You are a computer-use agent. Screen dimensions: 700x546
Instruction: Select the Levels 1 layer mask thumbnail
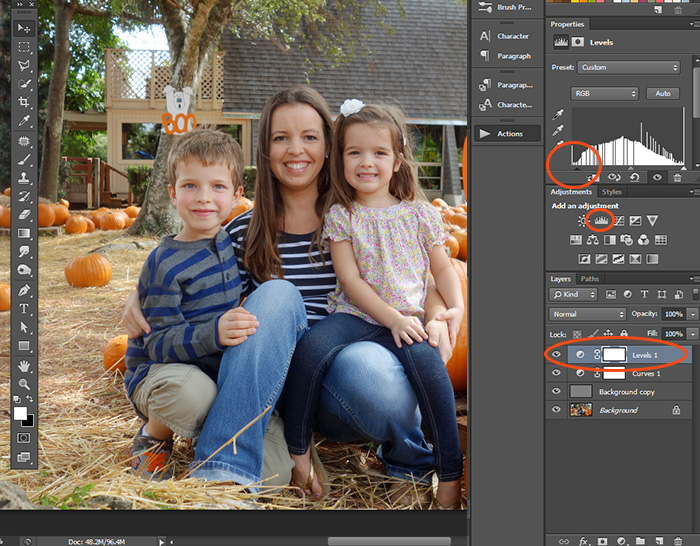point(614,354)
